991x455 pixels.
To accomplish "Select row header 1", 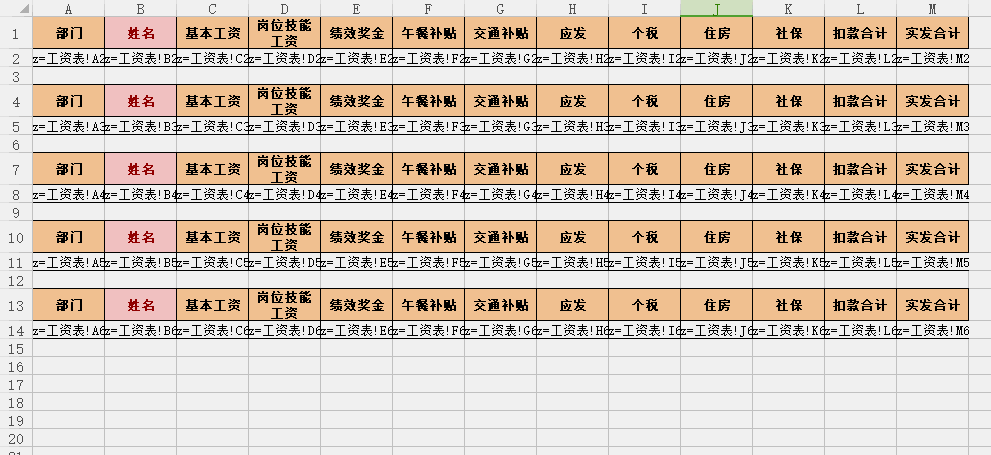I will tap(16, 33).
